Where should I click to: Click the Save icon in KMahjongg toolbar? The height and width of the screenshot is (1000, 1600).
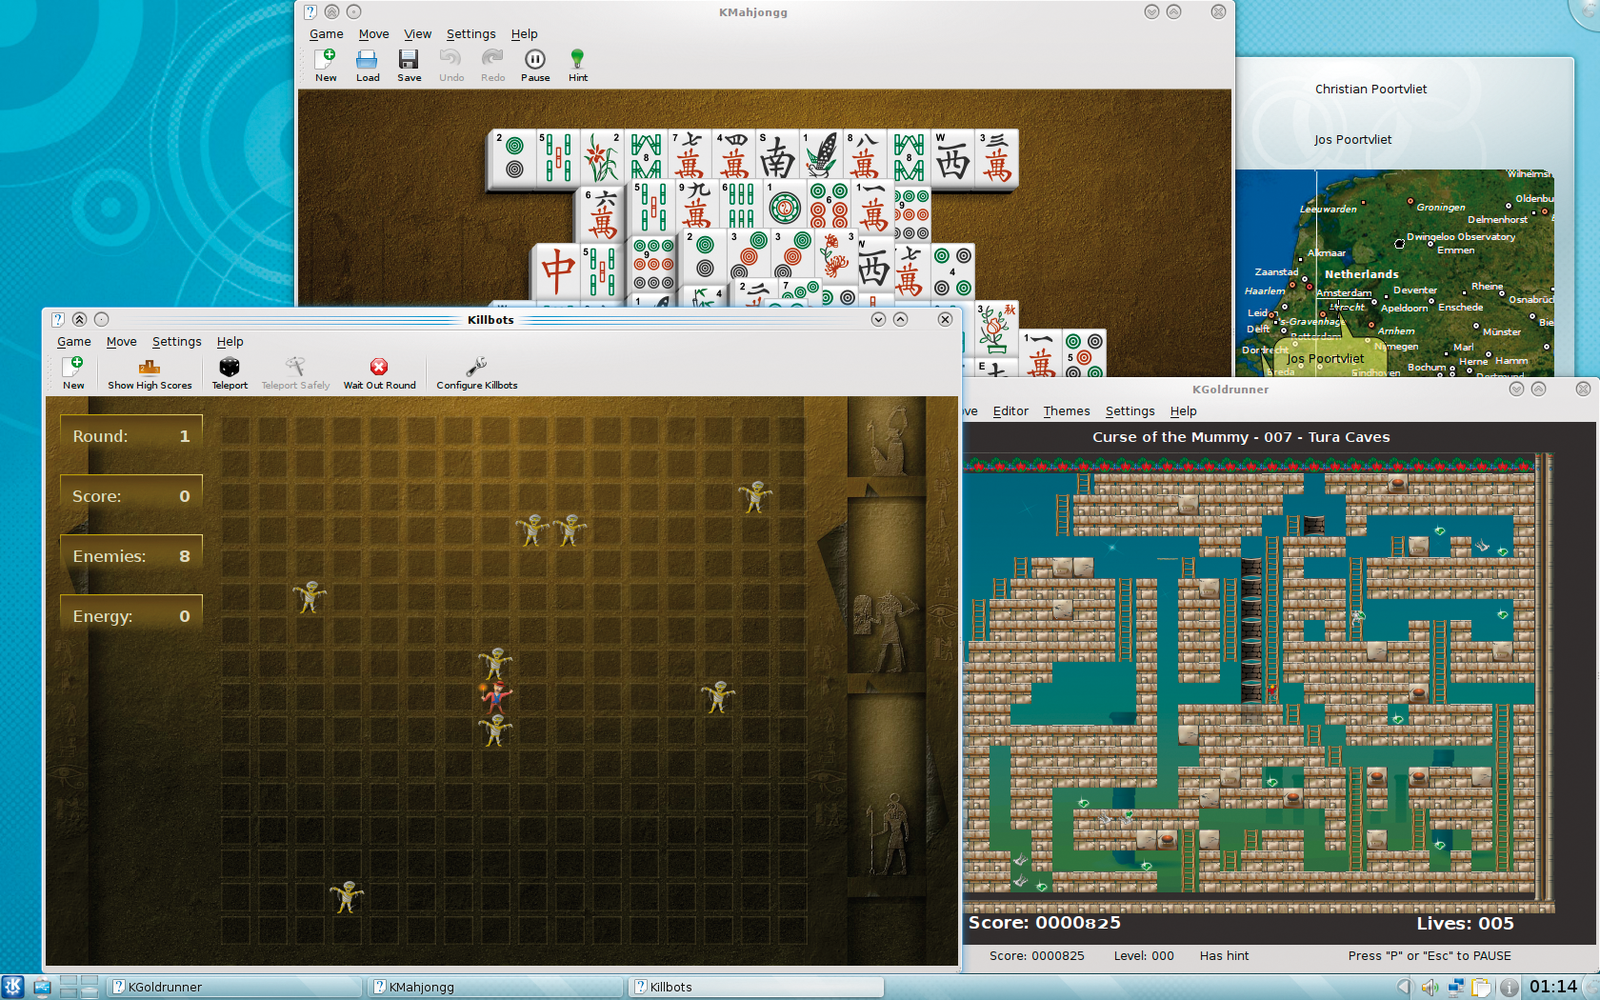(x=409, y=65)
